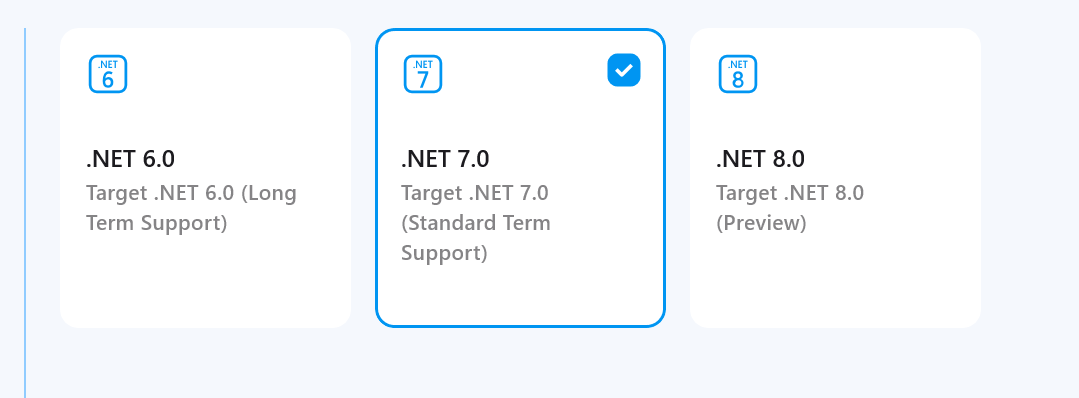Pick the (Preview) framework description
The height and width of the screenshot is (398, 1079).
[x=761, y=223]
